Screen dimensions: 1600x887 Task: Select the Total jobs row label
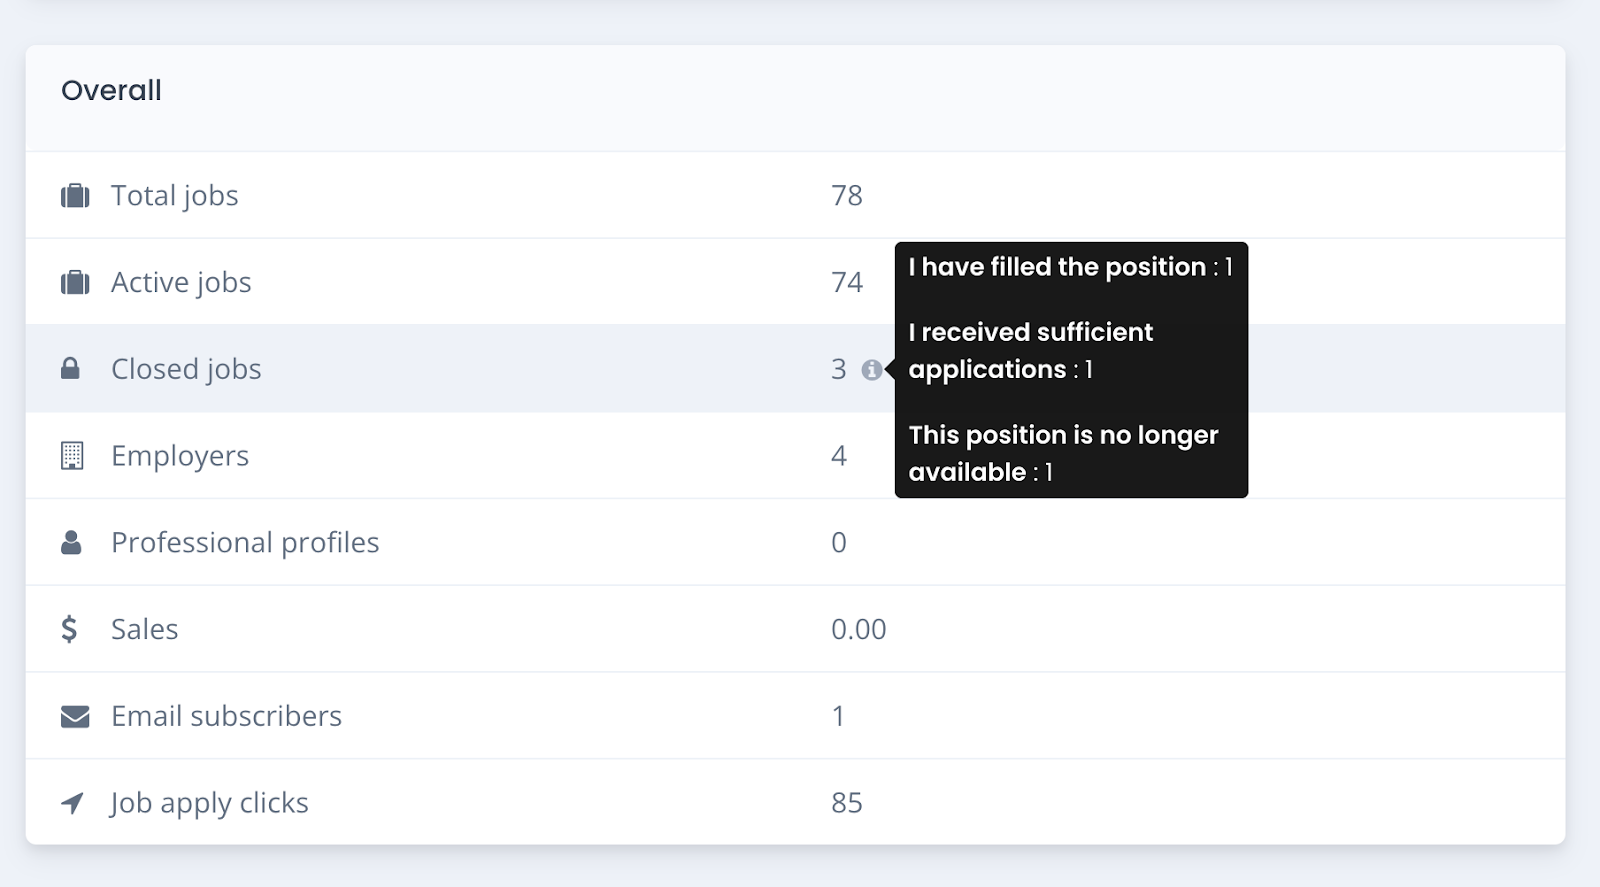[x=174, y=196]
